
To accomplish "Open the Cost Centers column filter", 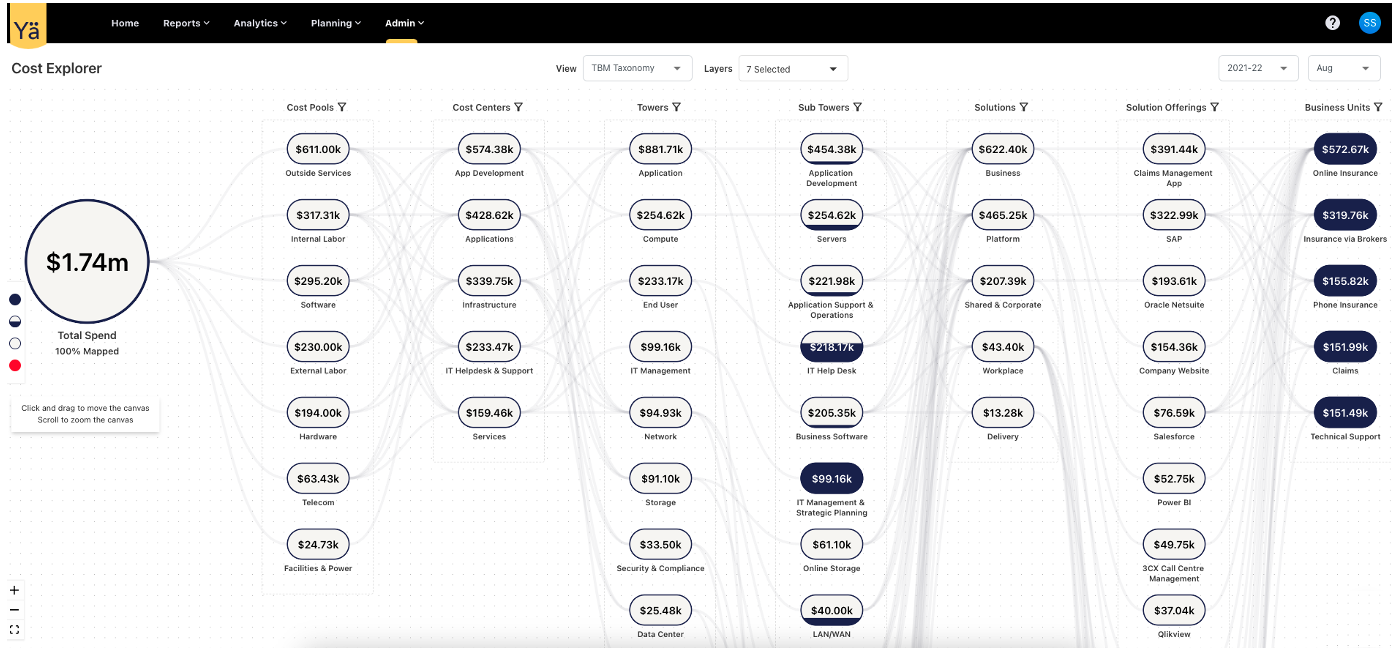I will click(518, 107).
